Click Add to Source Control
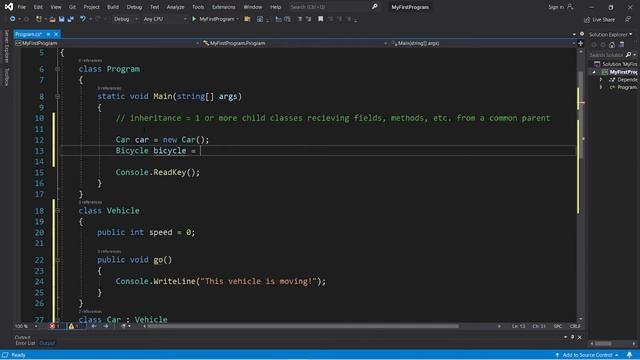Image resolution: width=640 pixels, height=360 pixels. pos(587,355)
